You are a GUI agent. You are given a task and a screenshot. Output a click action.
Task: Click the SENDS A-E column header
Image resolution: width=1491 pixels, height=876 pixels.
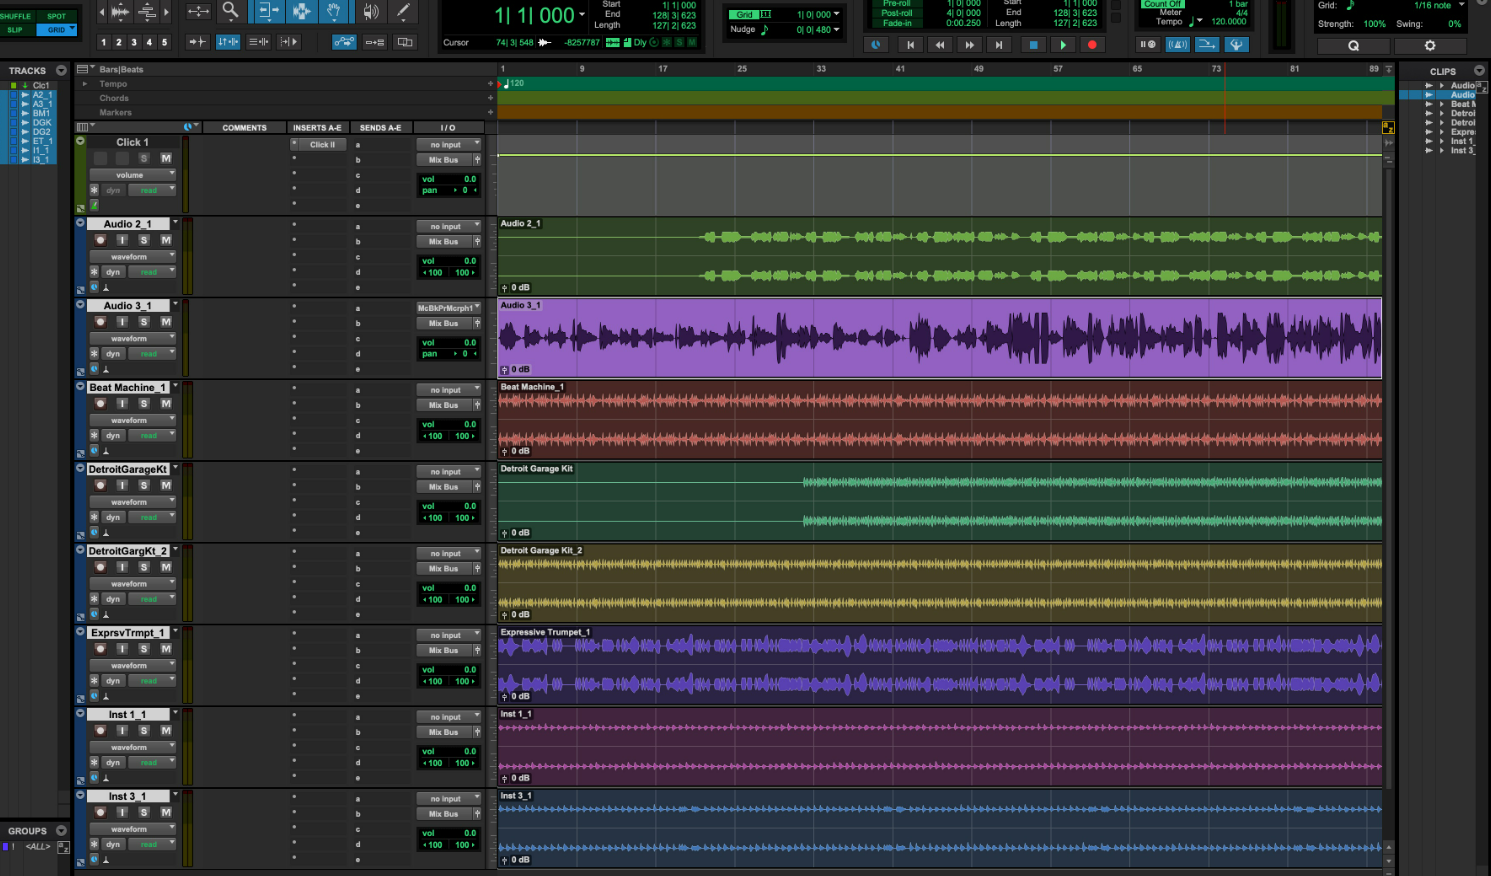point(380,128)
